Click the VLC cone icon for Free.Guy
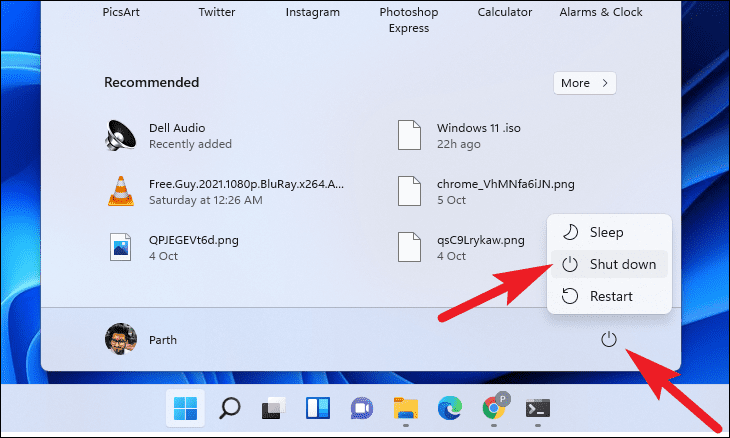The width and height of the screenshot is (730, 438). click(121, 191)
